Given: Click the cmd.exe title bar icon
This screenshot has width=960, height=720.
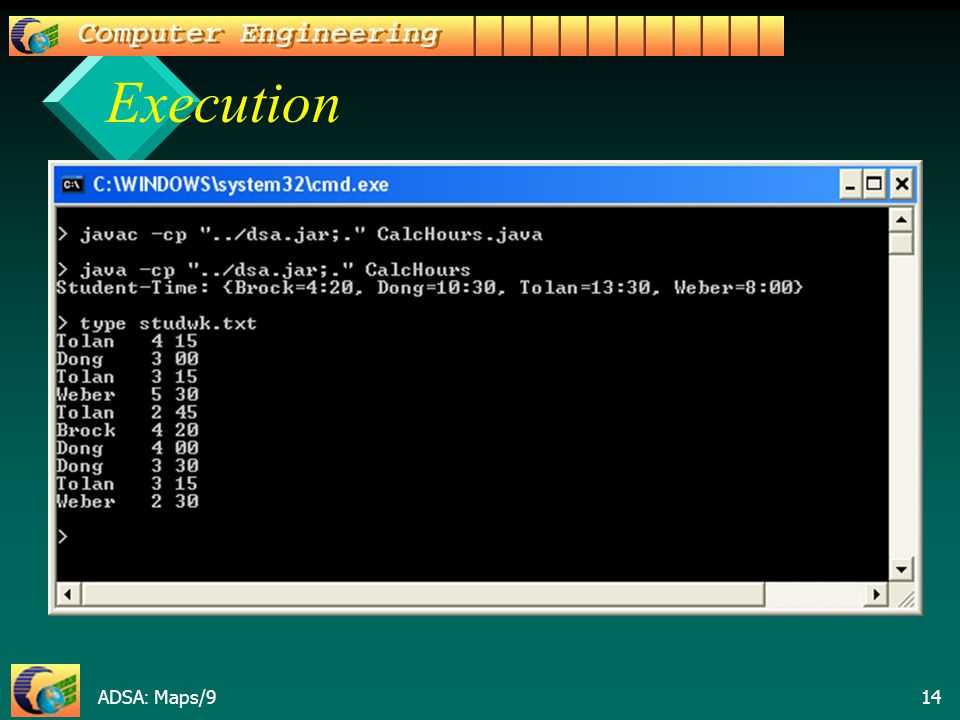Looking at the screenshot, I should click(72, 184).
